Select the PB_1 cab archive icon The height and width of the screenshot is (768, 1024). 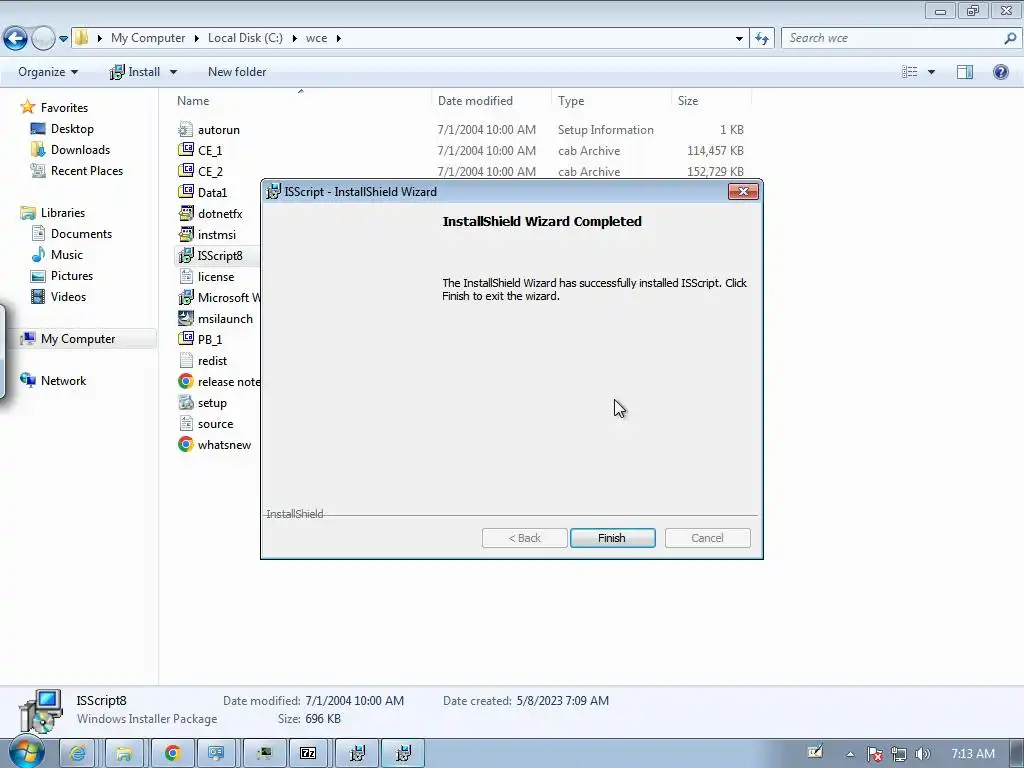(x=186, y=339)
